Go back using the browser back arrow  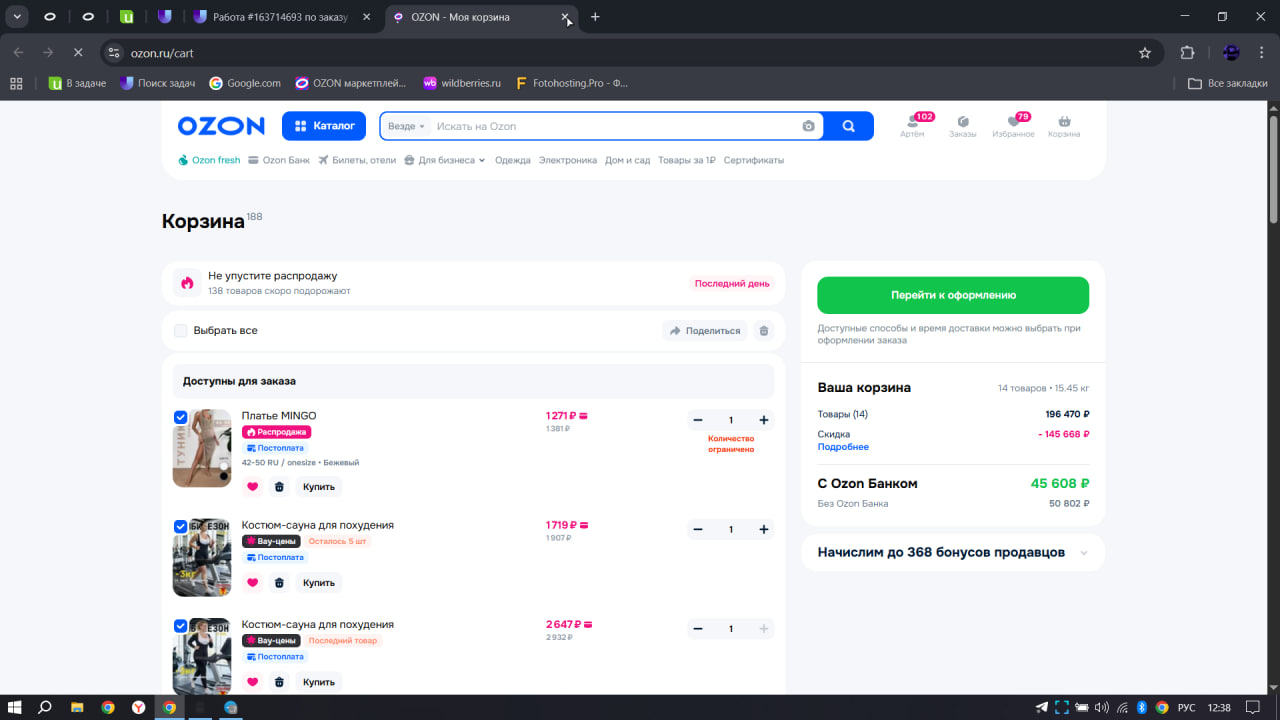click(x=19, y=52)
